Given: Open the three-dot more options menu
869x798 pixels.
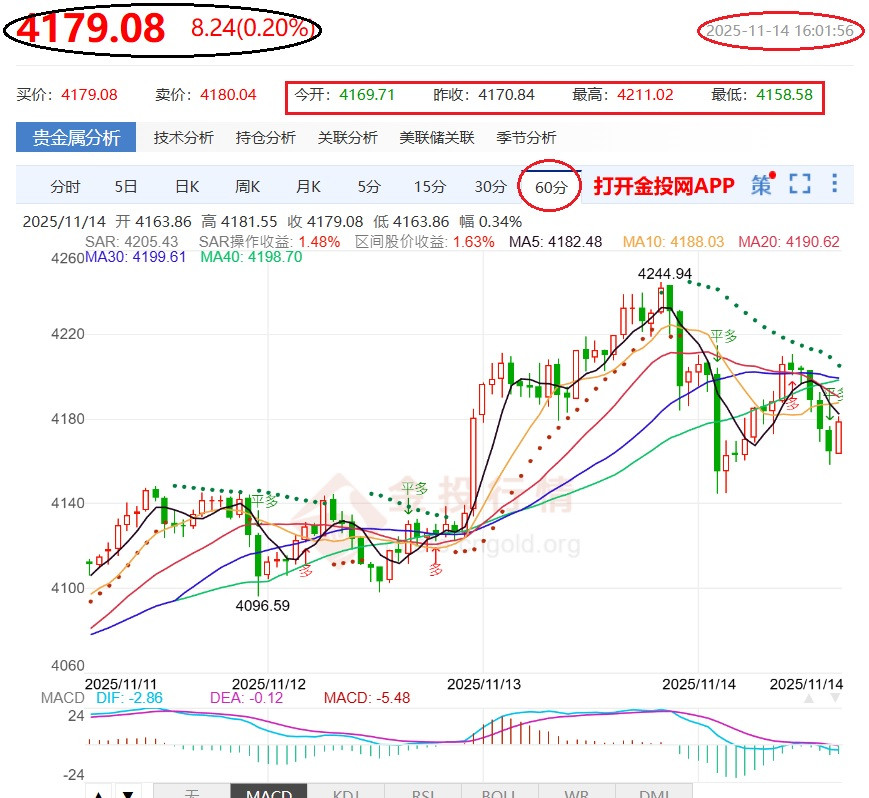Looking at the screenshot, I should [835, 185].
